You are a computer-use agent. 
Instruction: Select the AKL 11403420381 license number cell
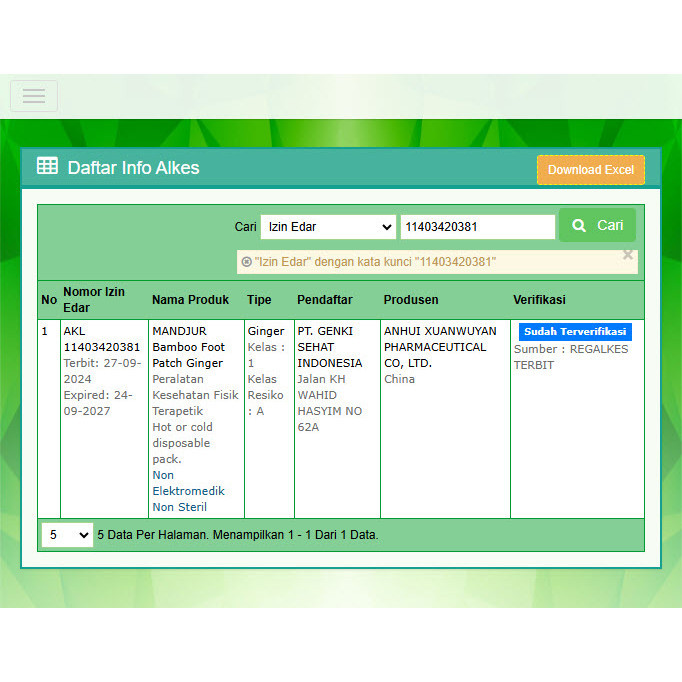[x=101, y=339]
